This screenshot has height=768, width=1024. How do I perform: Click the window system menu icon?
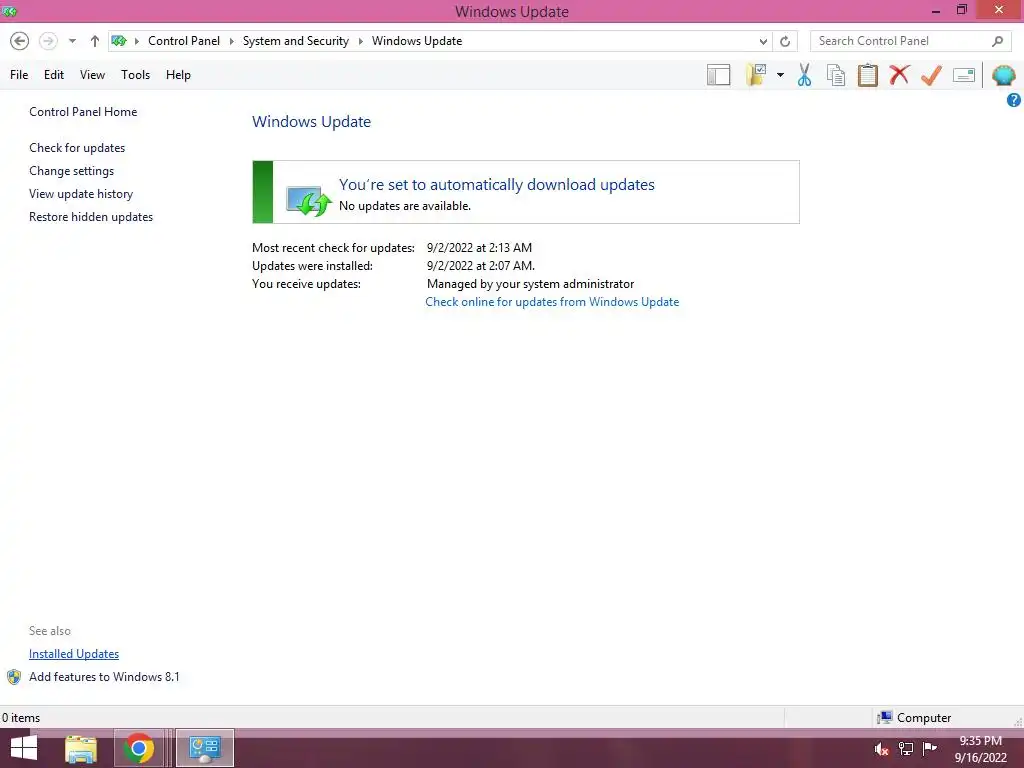[x=9, y=11]
